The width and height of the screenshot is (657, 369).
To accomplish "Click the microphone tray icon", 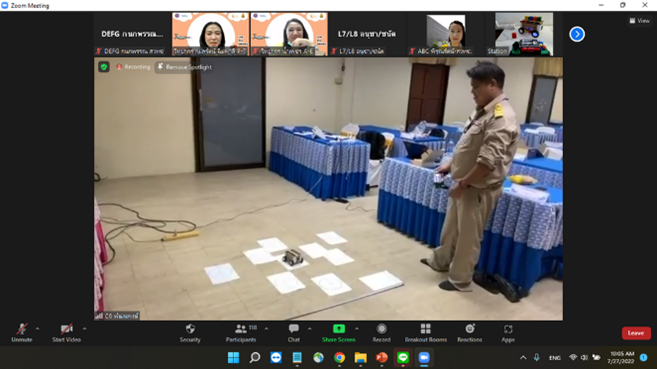I will [x=537, y=357].
